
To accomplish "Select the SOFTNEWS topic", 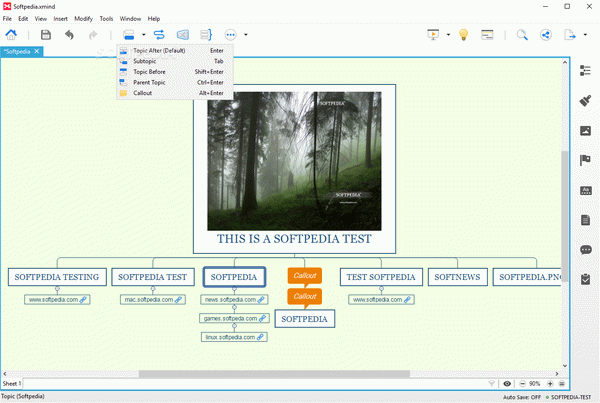I will pos(457,277).
